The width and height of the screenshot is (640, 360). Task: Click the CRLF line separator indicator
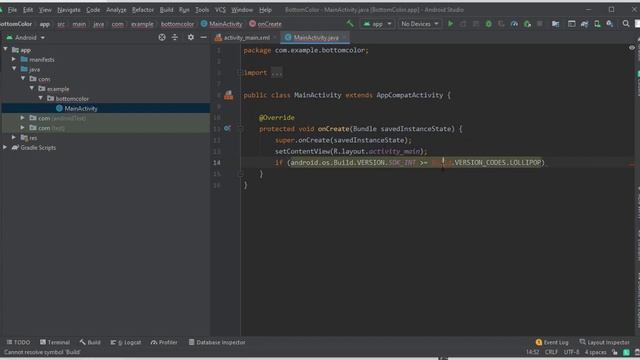(551, 352)
